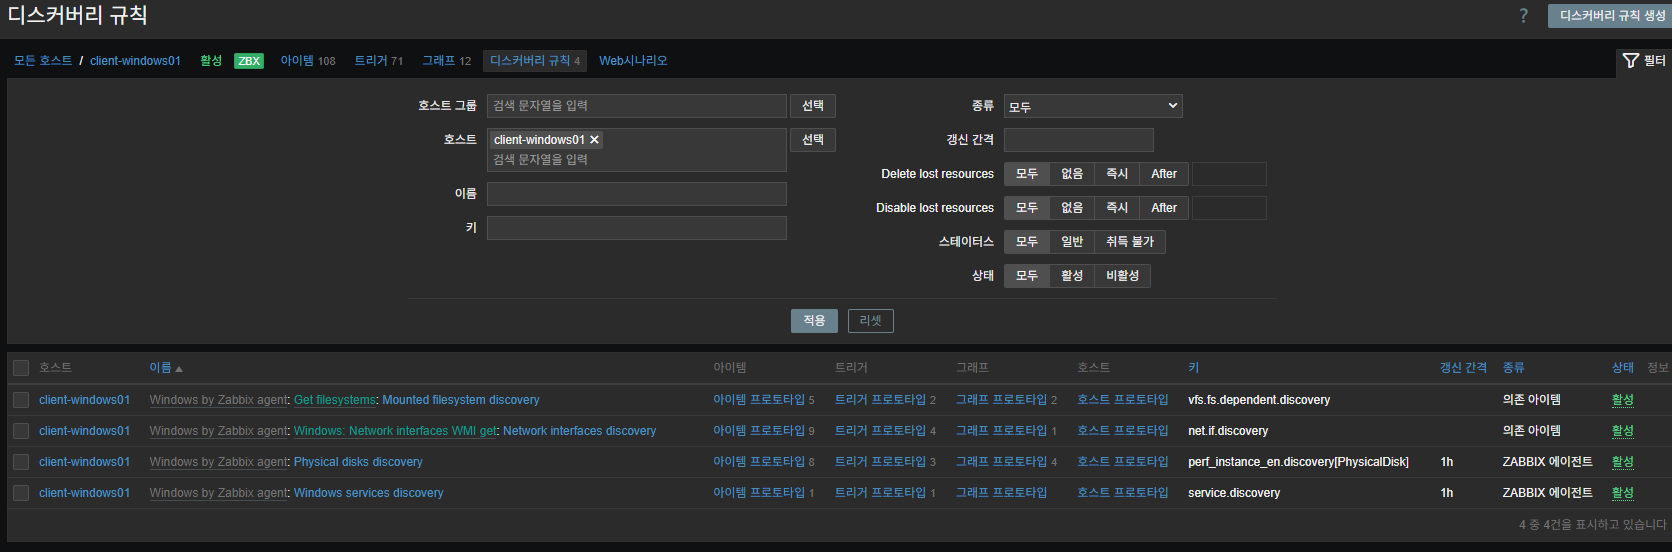Open the 종류 type dropdown

point(1093,106)
